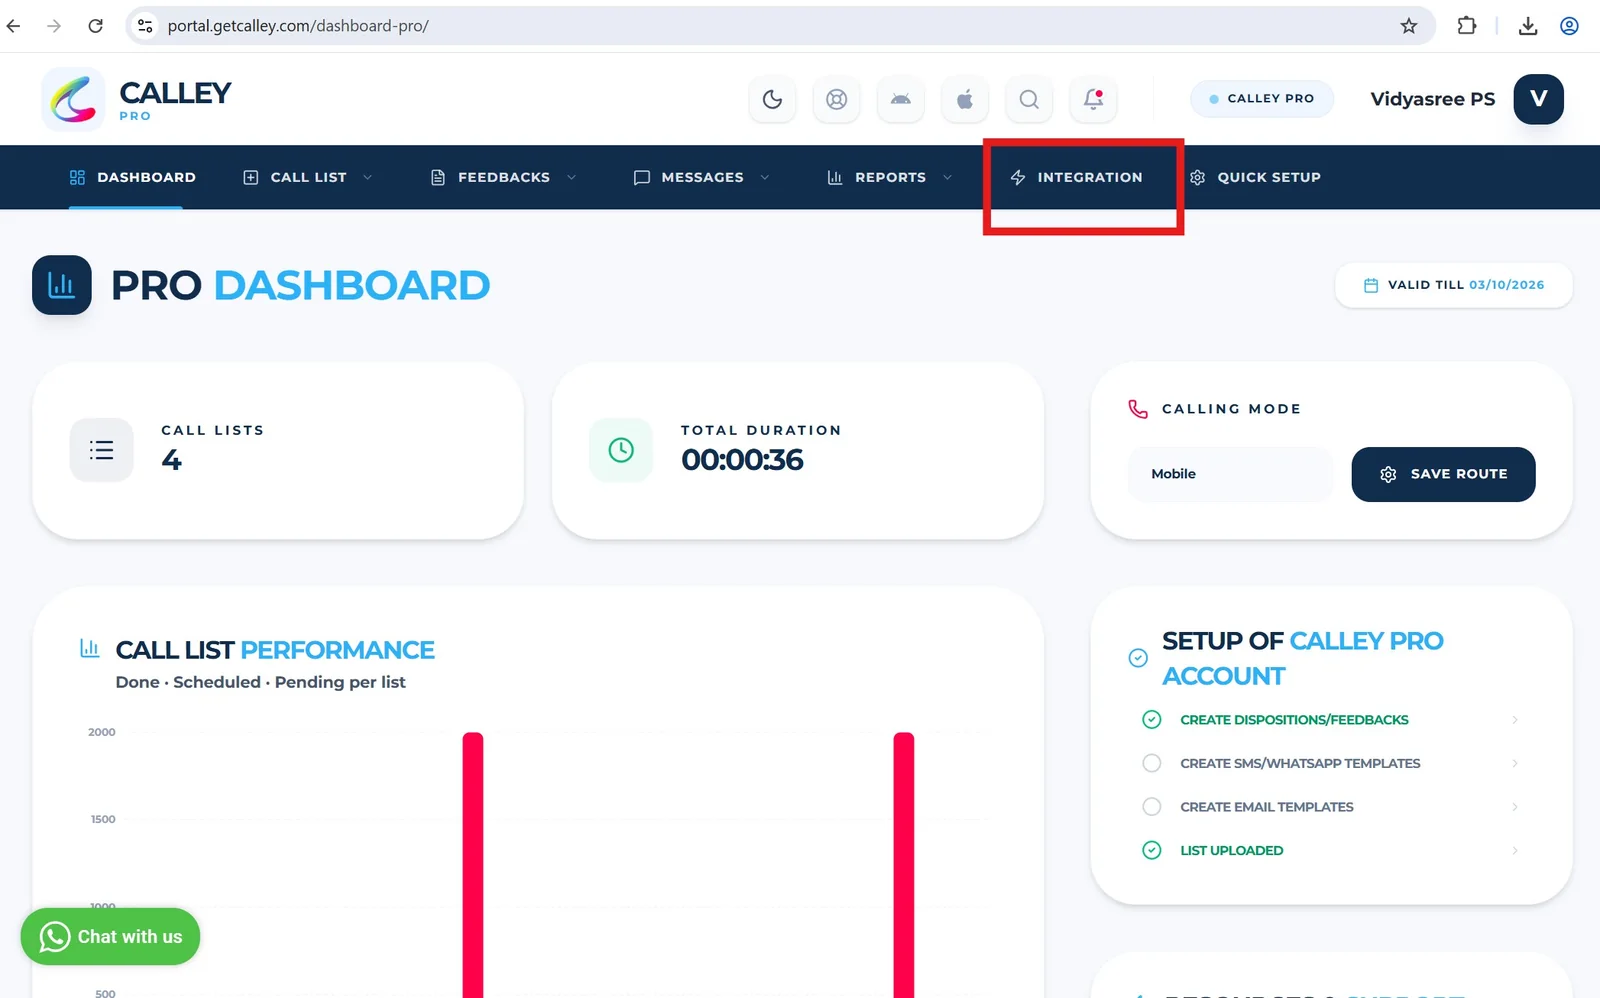Viewport: 1600px width, 998px height.
Task: Click the Valid Till date badge
Action: point(1454,285)
